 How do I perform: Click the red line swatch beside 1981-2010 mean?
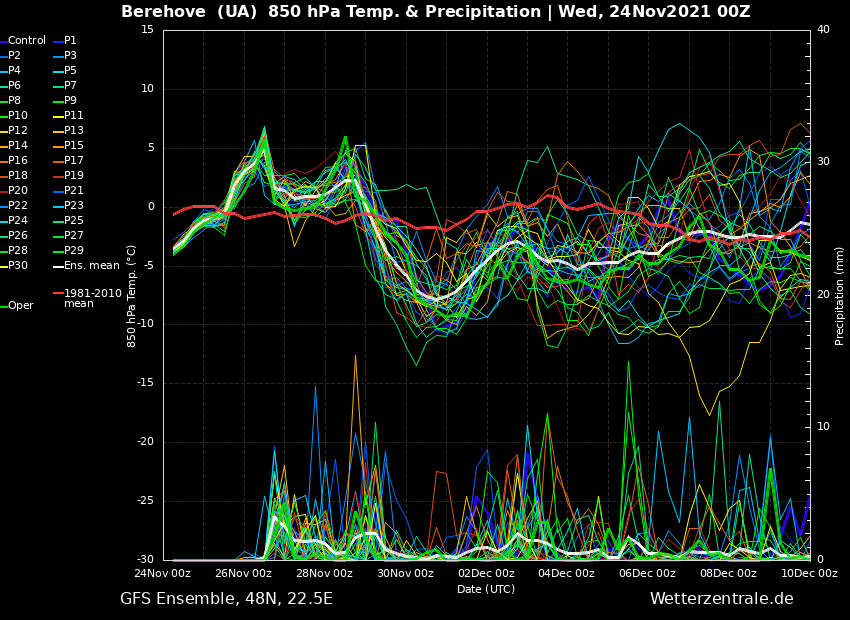[x=57, y=294]
